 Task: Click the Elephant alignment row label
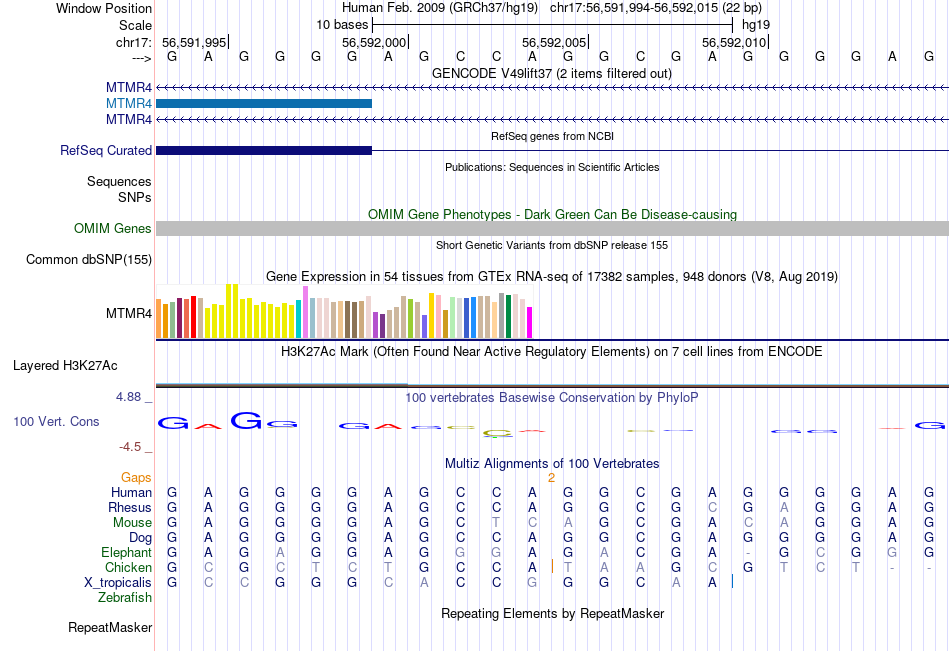pyautogui.click(x=126, y=552)
